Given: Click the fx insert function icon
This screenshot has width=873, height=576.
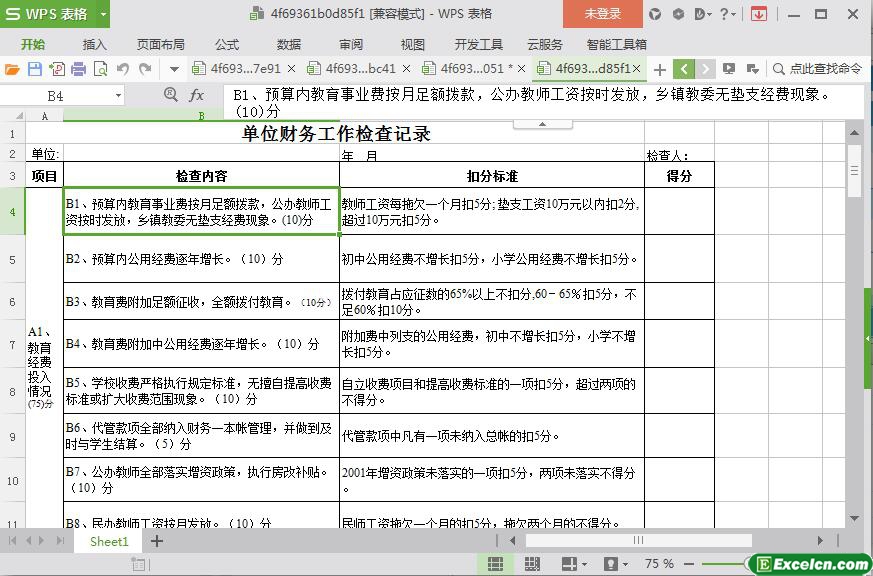Looking at the screenshot, I should [197, 95].
